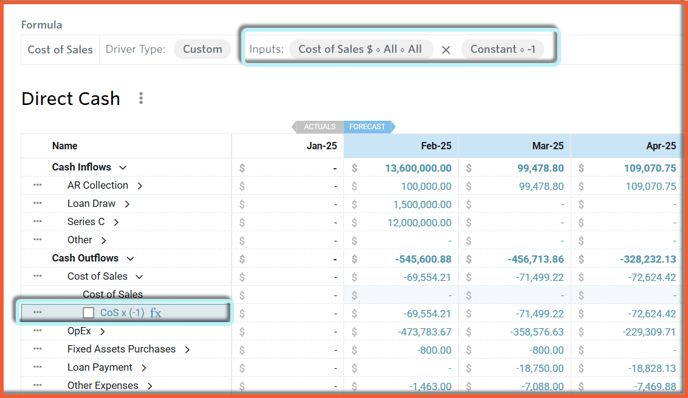Open row options dots for Cost of Sales group

(x=38, y=276)
